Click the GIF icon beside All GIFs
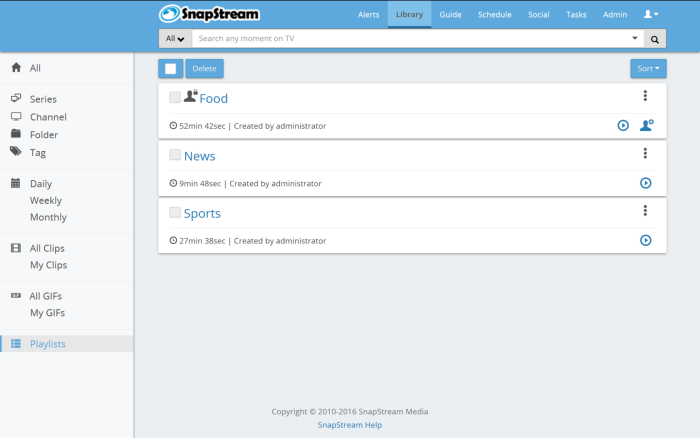This screenshot has width=700, height=438. (x=16, y=296)
